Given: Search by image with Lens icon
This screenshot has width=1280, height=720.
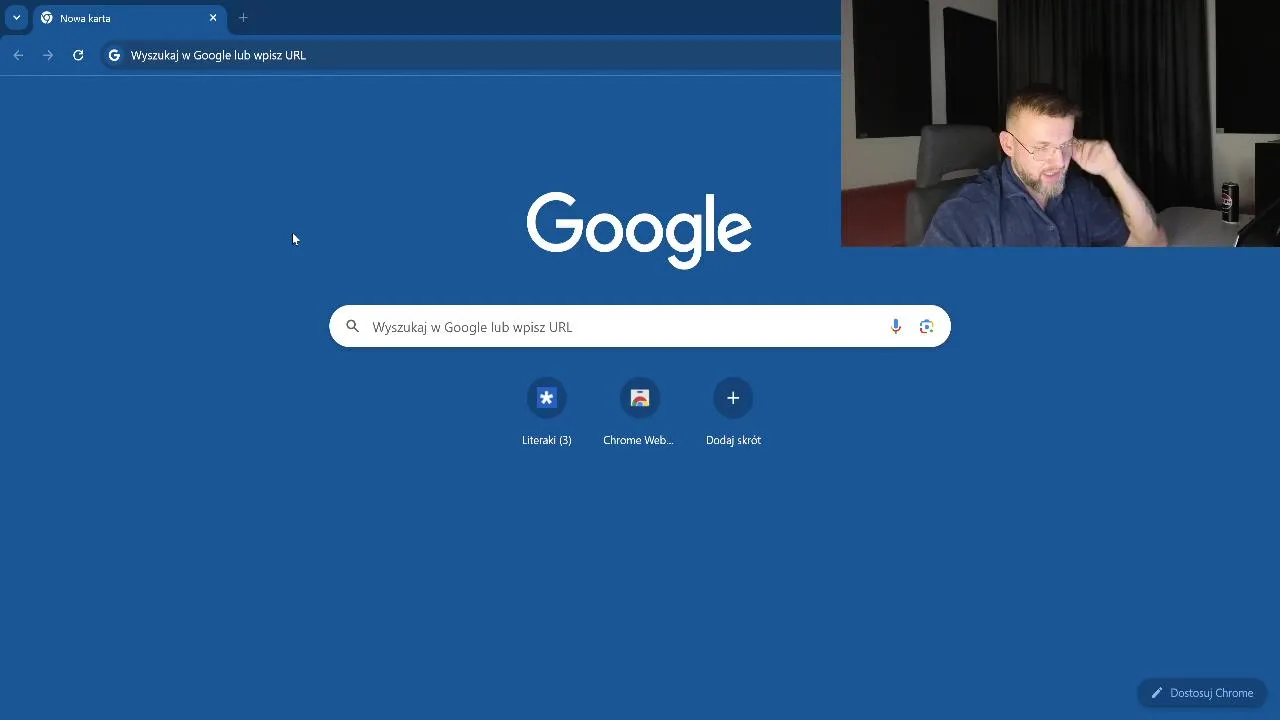Looking at the screenshot, I should coord(927,326).
